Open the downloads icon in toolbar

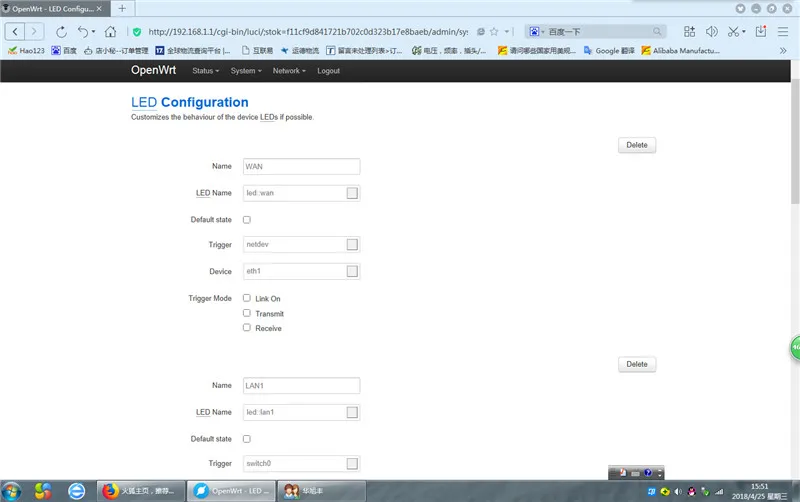coord(761,32)
